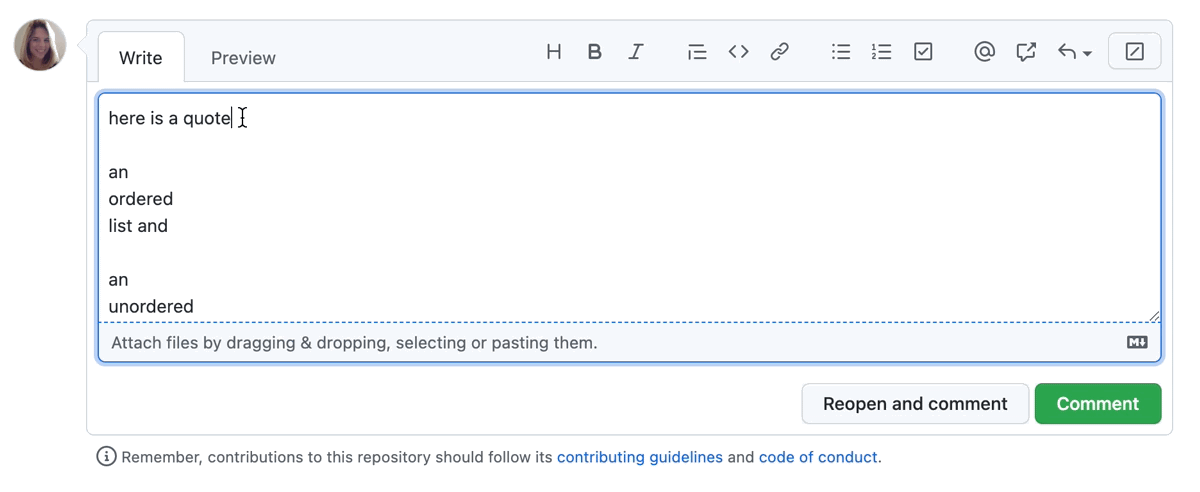Apply italic formatting to text

click(x=636, y=52)
